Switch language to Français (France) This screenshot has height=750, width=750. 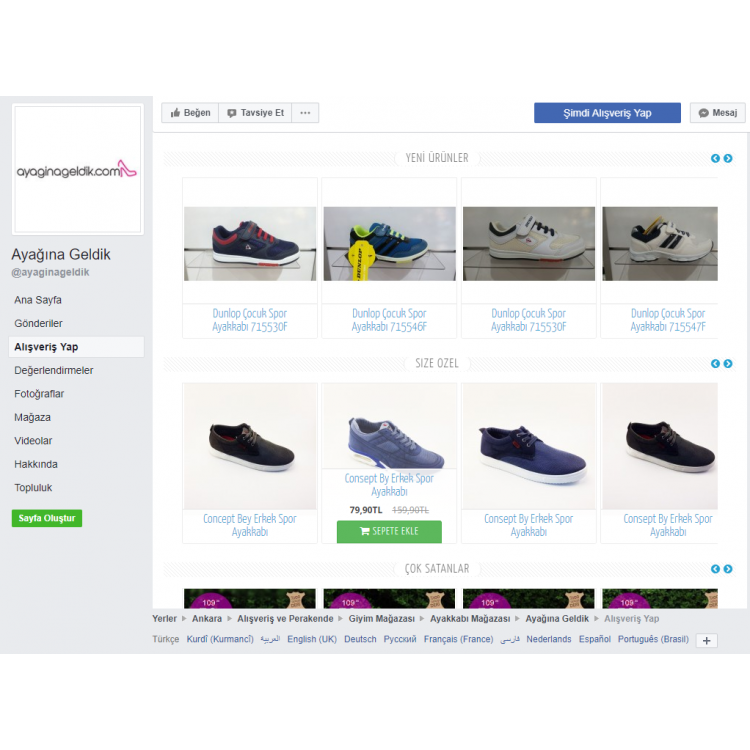(458, 639)
